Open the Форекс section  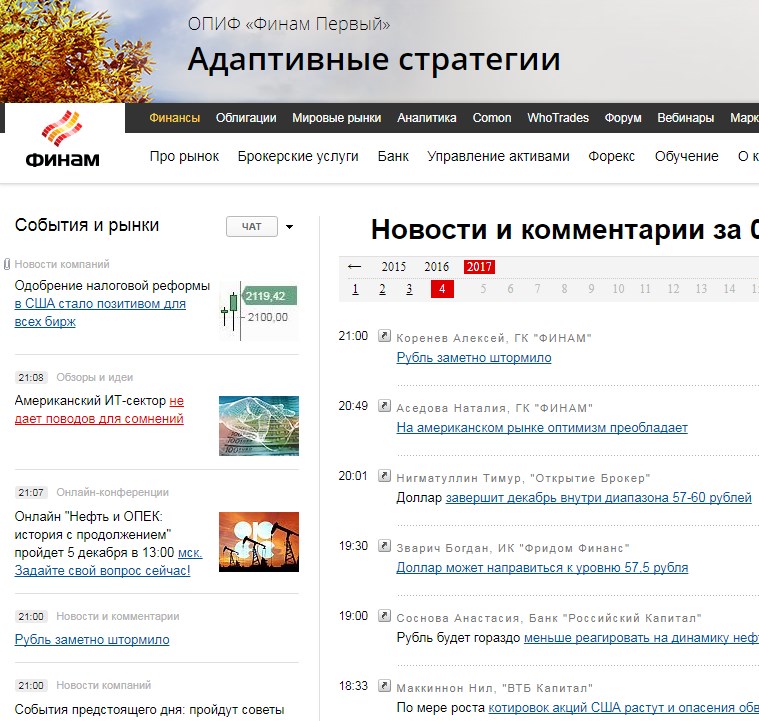click(x=611, y=156)
